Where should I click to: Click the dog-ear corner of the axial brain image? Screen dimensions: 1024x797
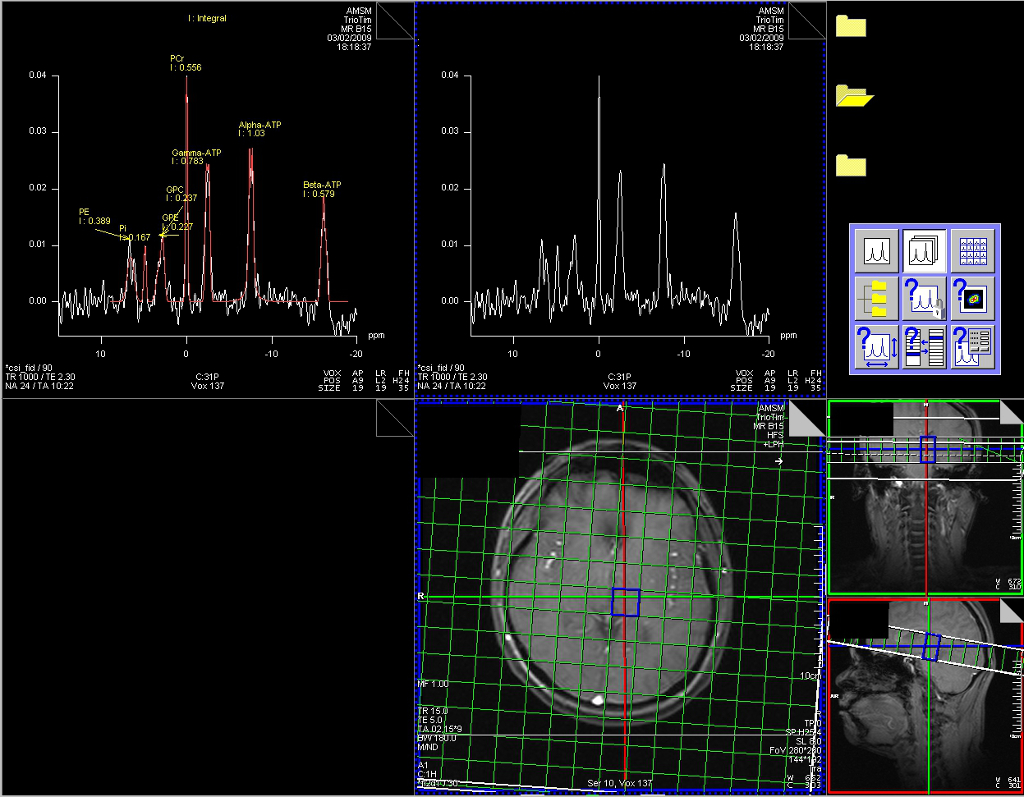[x=807, y=419]
